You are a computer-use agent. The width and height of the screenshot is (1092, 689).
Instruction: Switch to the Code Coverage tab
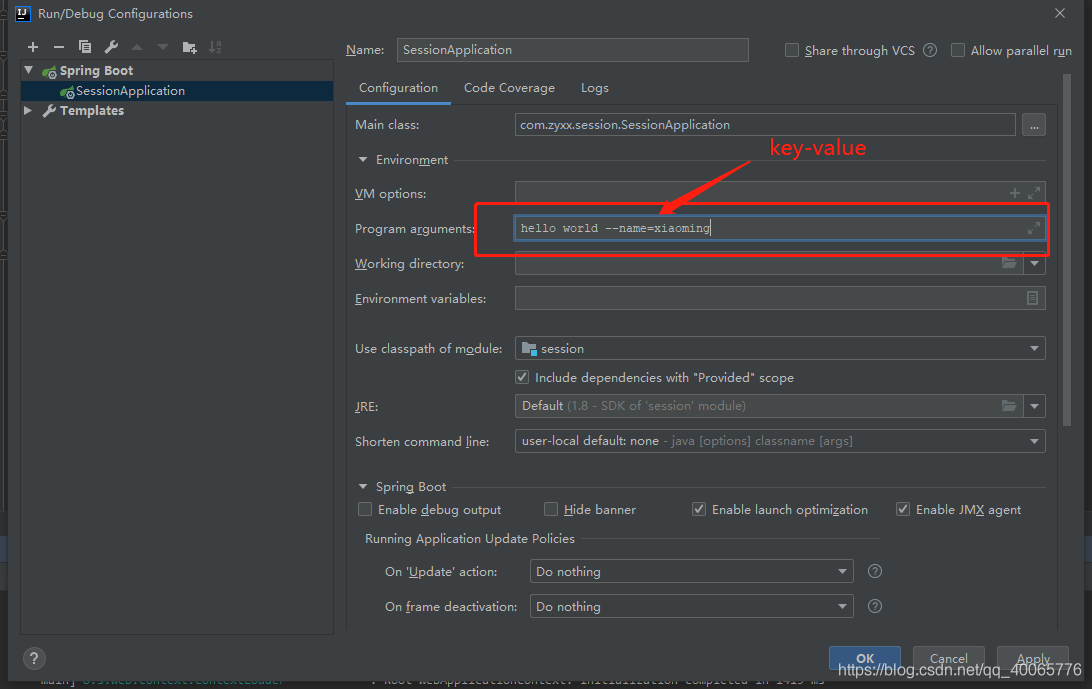[509, 88]
